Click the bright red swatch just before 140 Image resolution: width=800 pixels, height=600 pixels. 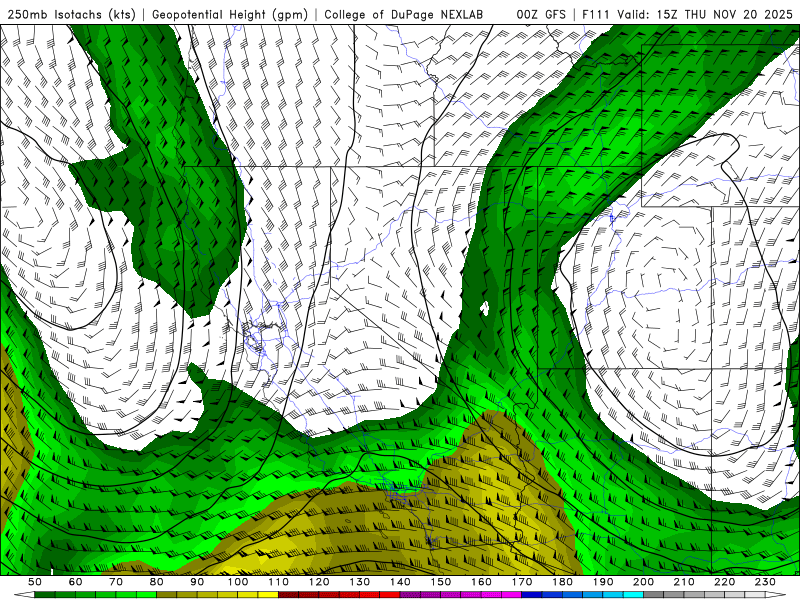390,594
